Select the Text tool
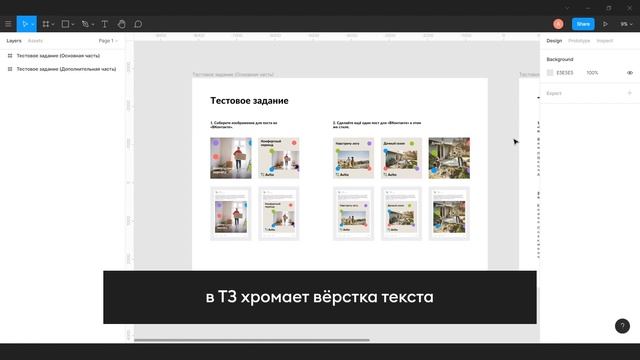640x360 pixels. coord(104,24)
